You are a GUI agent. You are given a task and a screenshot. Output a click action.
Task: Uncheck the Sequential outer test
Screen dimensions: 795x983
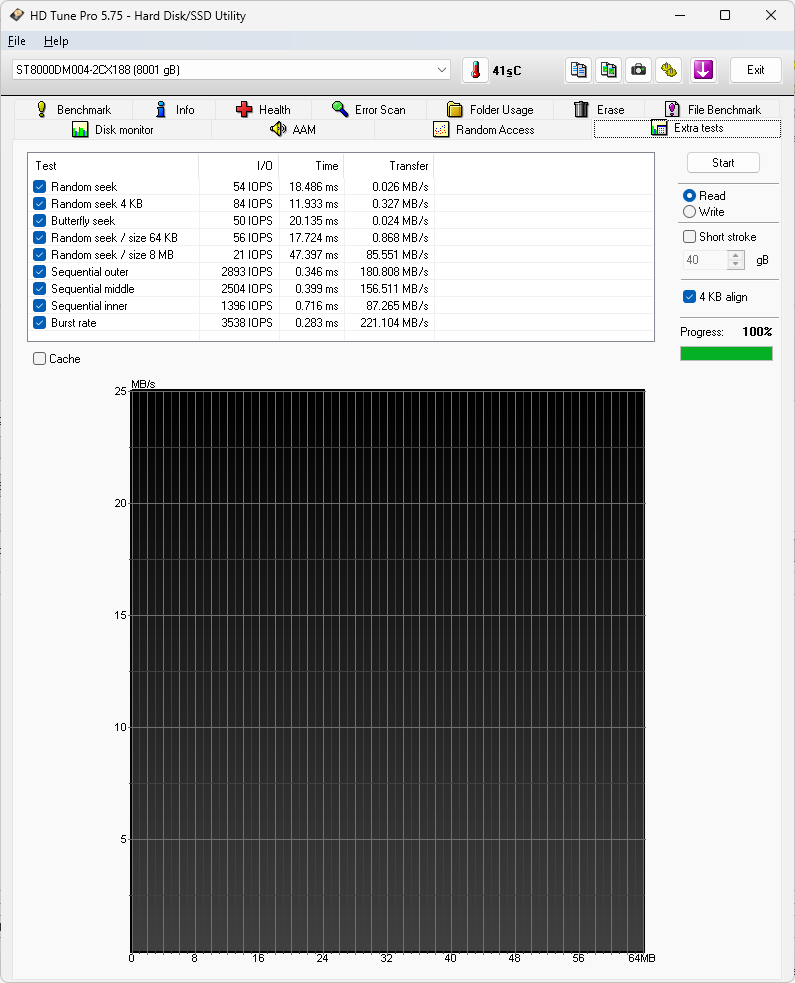point(39,271)
